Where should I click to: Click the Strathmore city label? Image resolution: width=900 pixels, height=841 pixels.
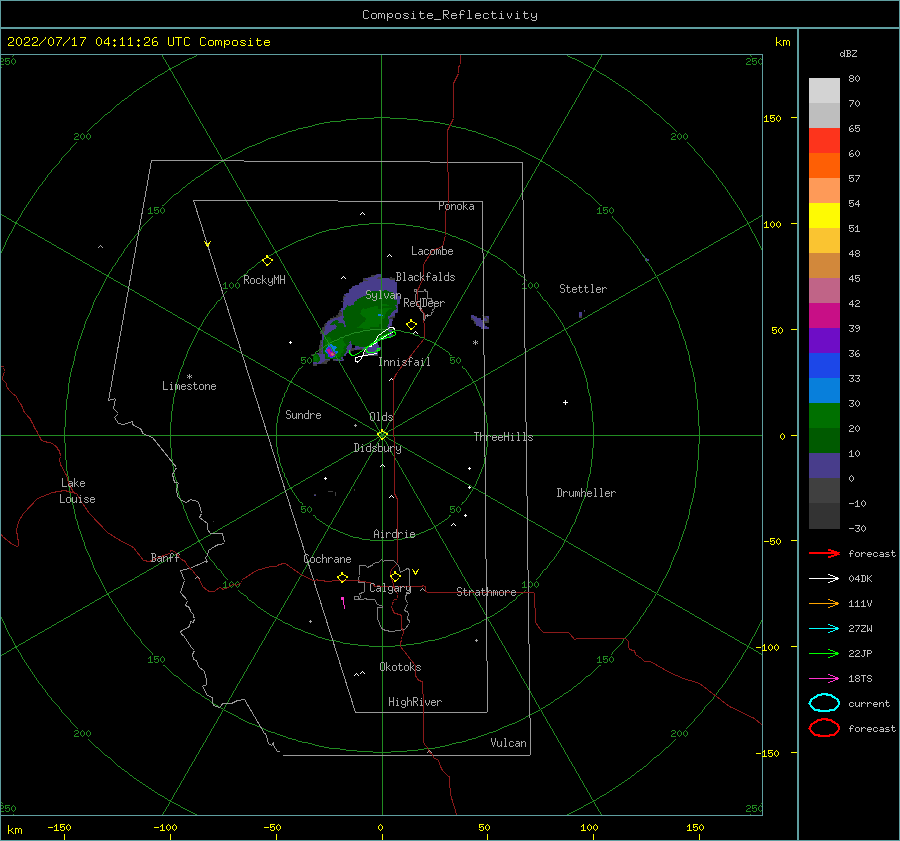point(486,592)
